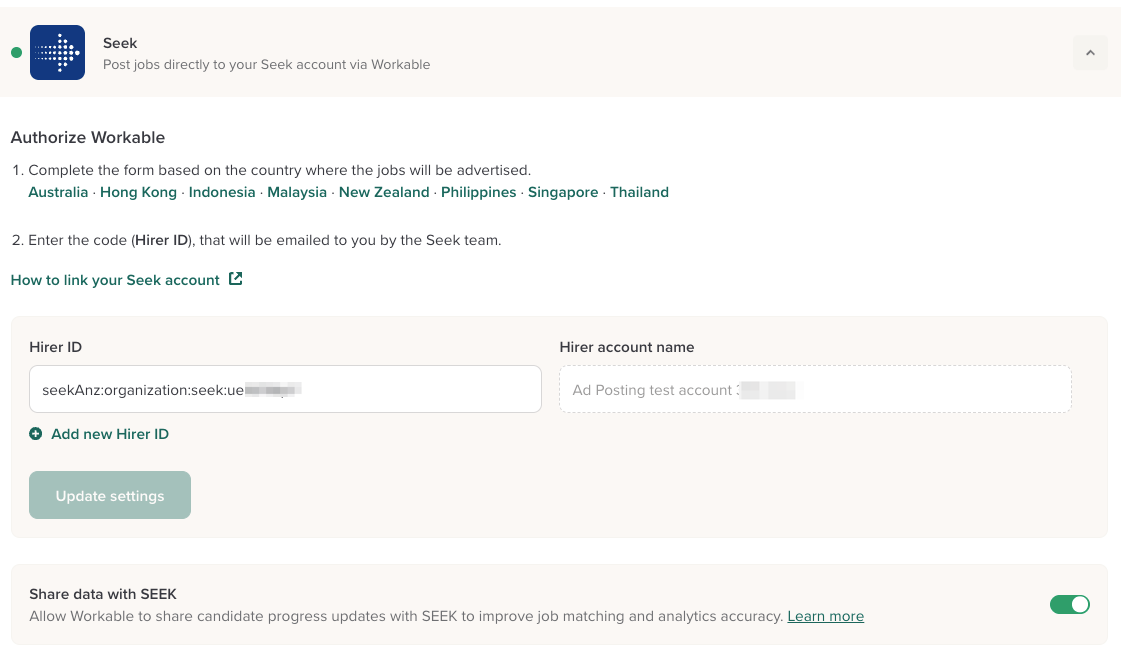Open the New Zealand form link
Viewport: 1121px width, 654px height.
pyautogui.click(x=384, y=192)
